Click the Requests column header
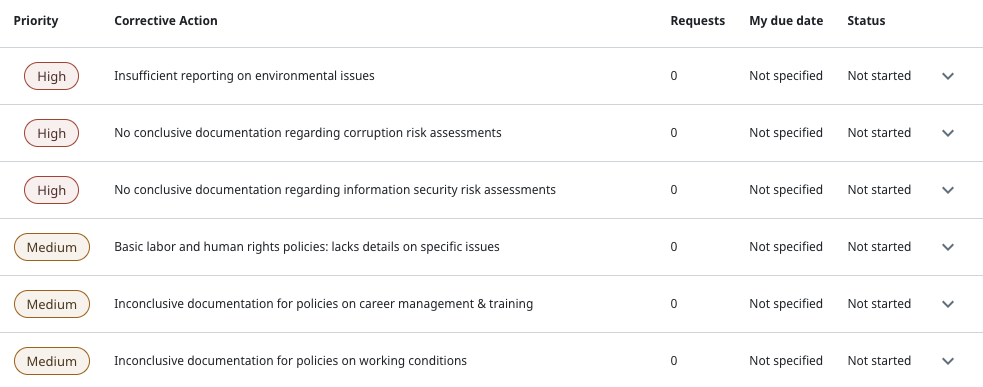 pyautogui.click(x=697, y=21)
